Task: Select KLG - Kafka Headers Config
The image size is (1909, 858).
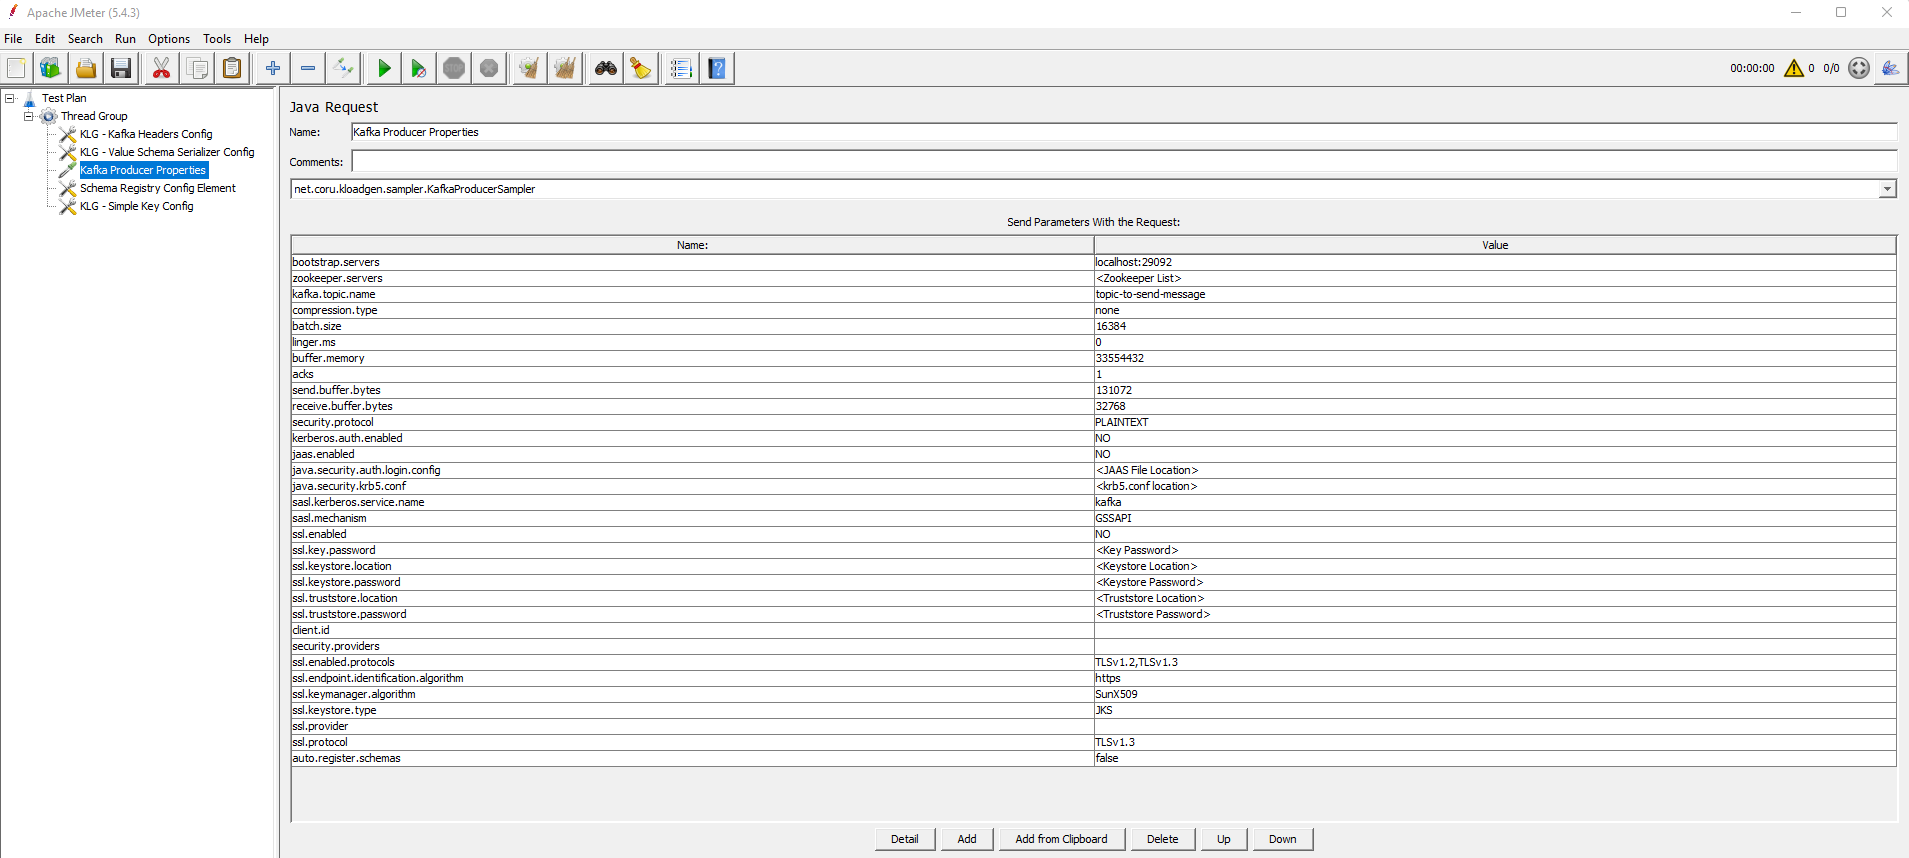Action: (x=146, y=134)
